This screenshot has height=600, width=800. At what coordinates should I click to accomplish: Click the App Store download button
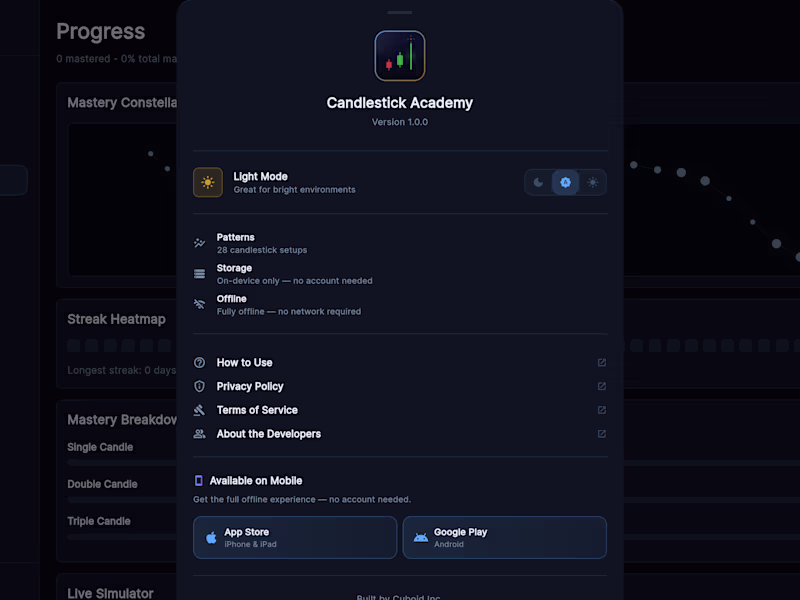coord(294,537)
